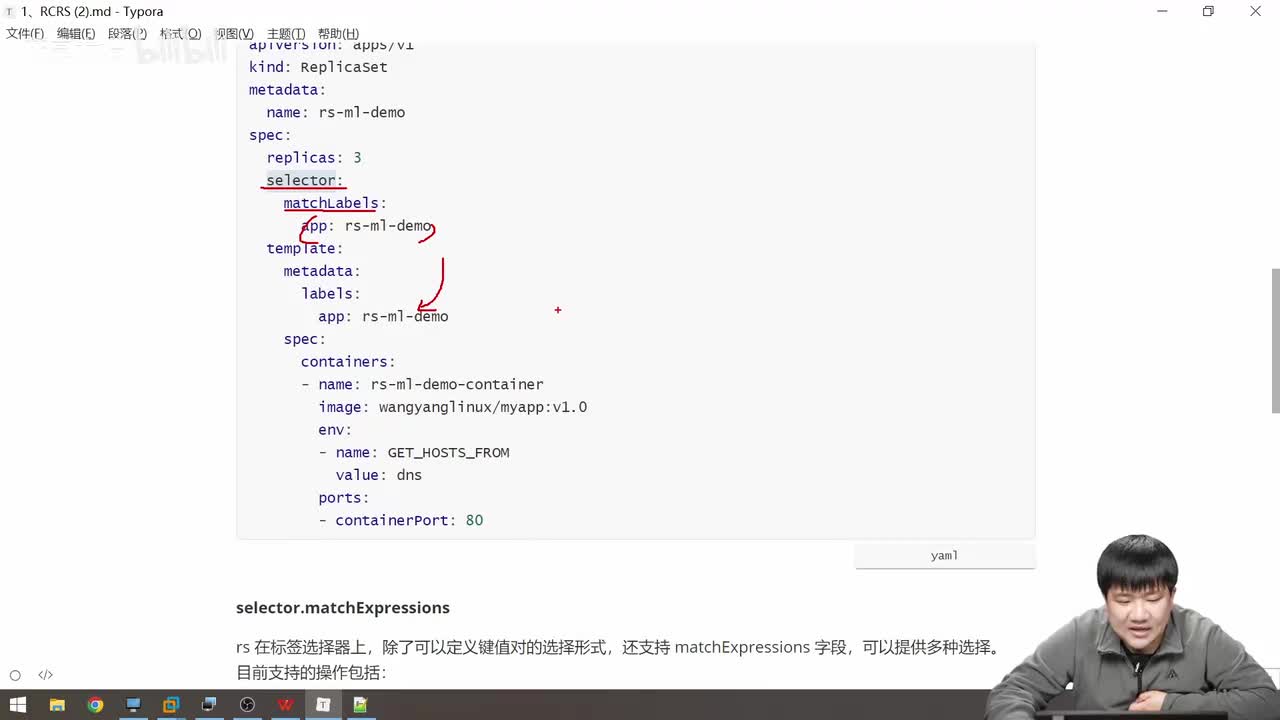Click the 'name: rs-ml-demo' line
The image size is (1280, 720).
tap(336, 112)
